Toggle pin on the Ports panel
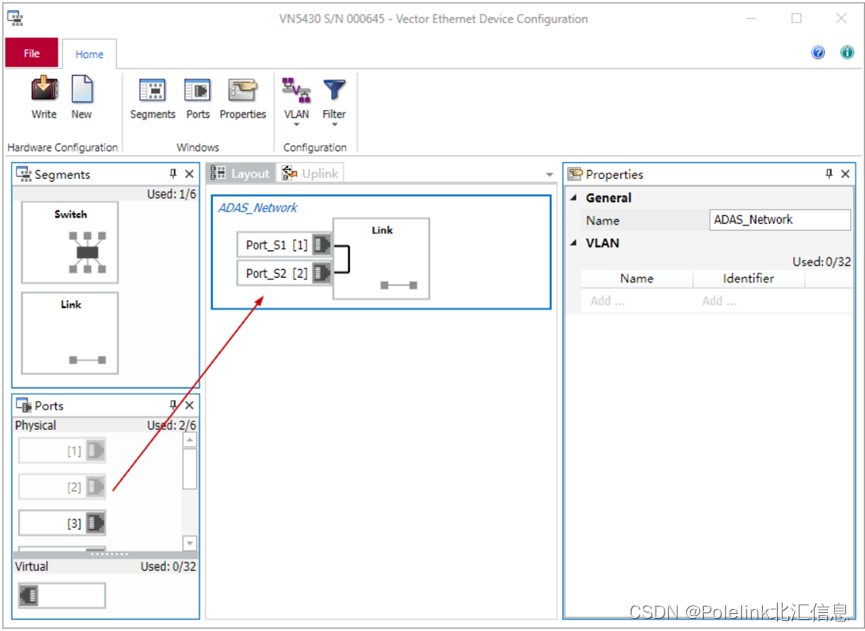The width and height of the screenshot is (865, 631). pyautogui.click(x=173, y=405)
